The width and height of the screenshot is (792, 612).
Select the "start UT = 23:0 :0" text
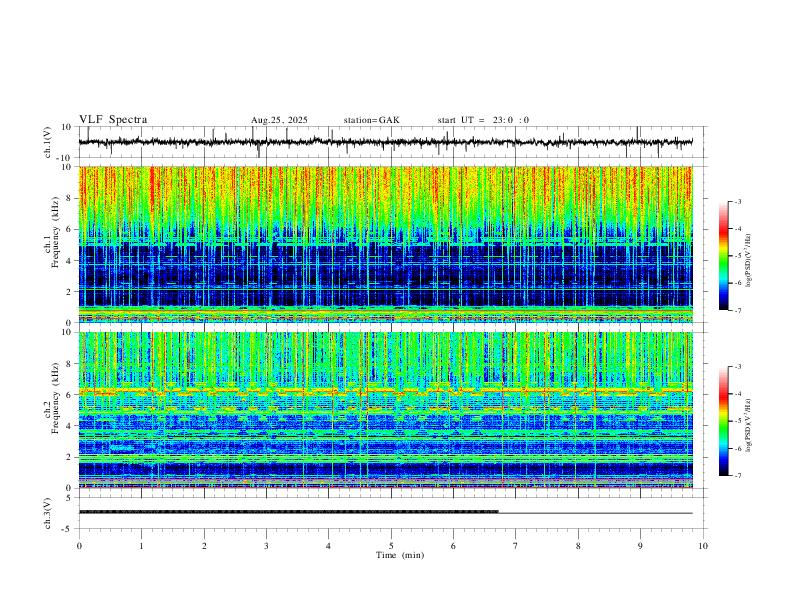coord(483,120)
